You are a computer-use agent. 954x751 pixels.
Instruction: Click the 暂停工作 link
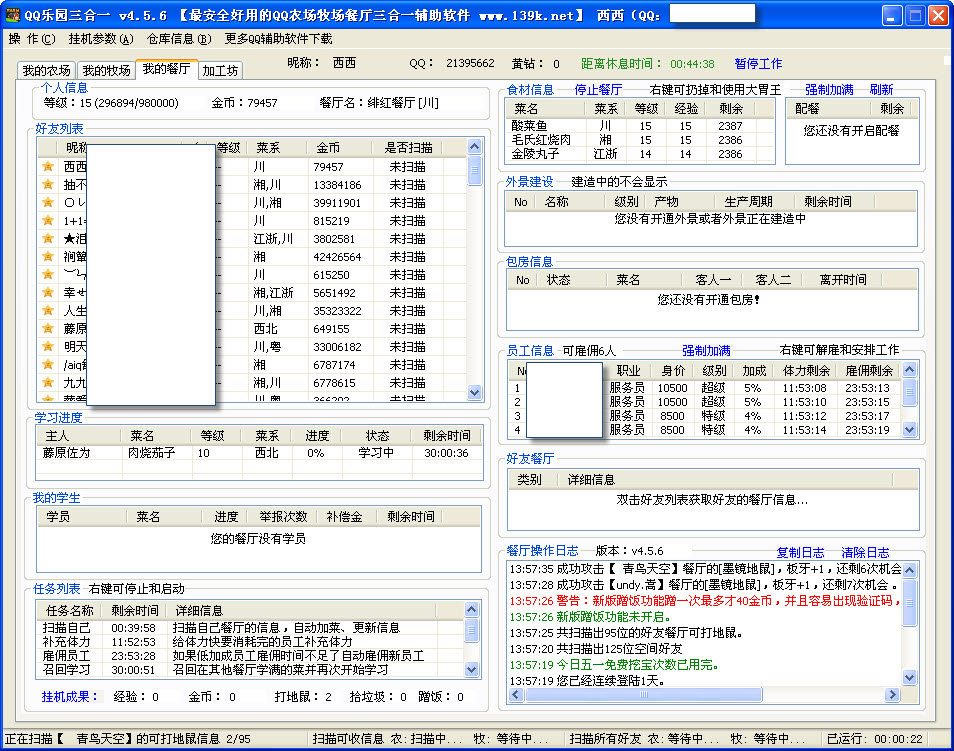pyautogui.click(x=758, y=64)
